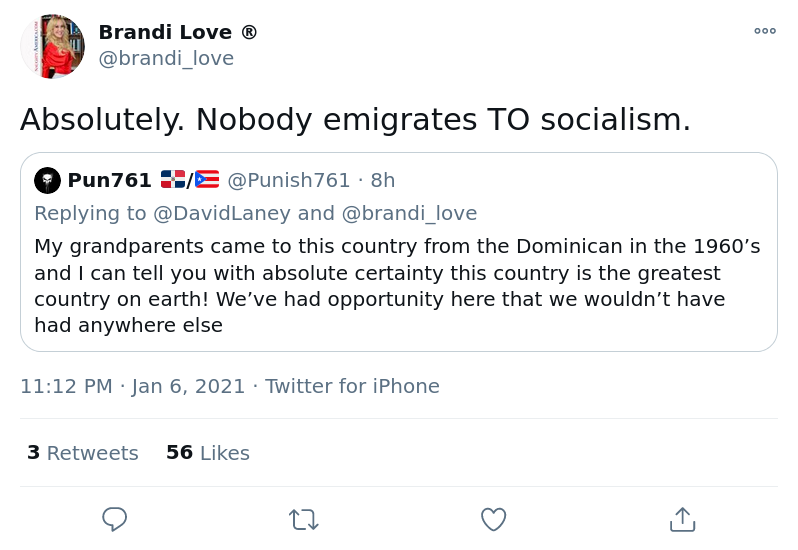Open the @brandi_love handle under the name
Screen dimensions: 798x550
click(x=166, y=58)
